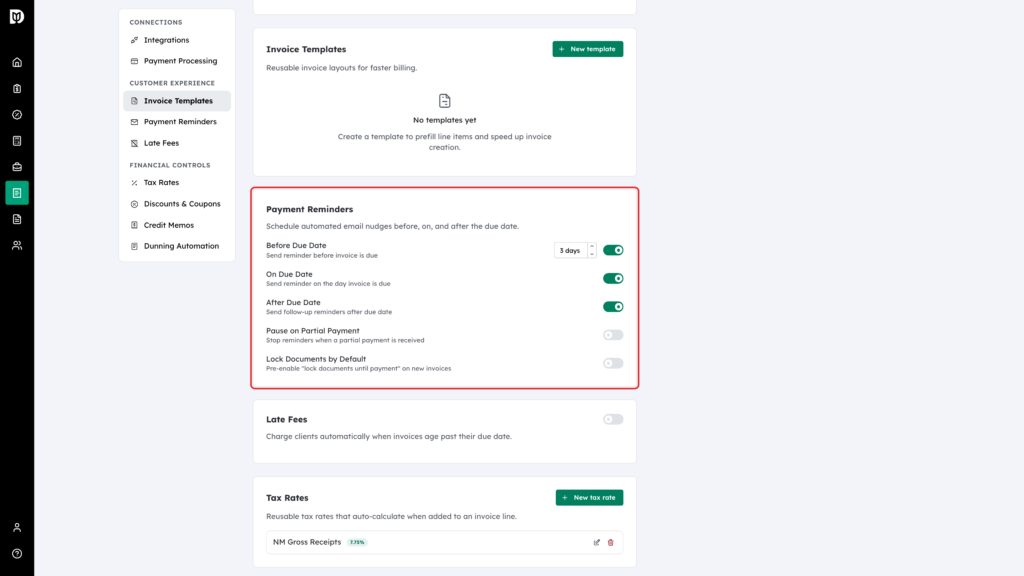Image resolution: width=1024 pixels, height=576 pixels.
Task: Edit the NM Gross Receipts tax rate
Action: coord(596,542)
